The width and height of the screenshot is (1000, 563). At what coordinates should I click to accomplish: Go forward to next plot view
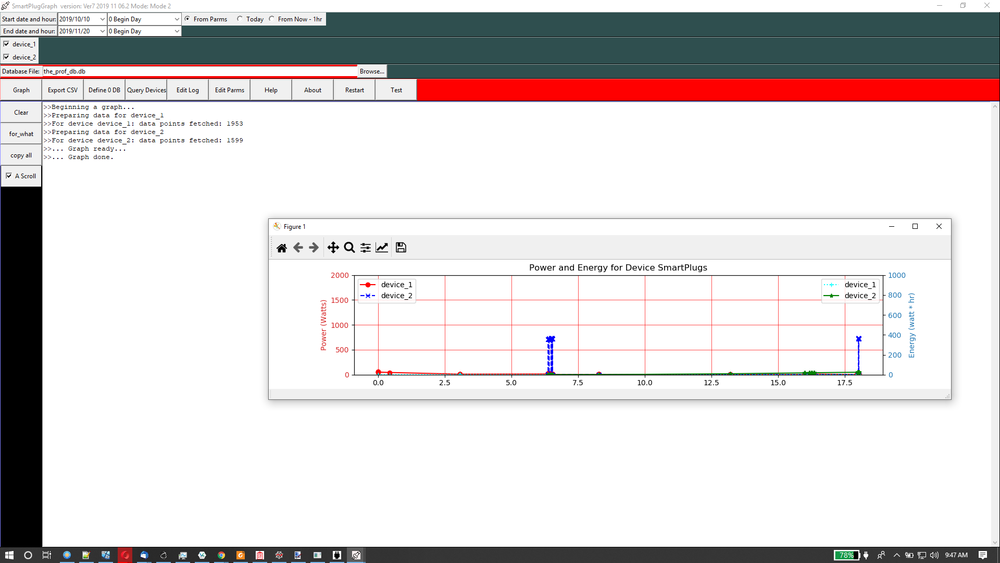click(x=314, y=248)
